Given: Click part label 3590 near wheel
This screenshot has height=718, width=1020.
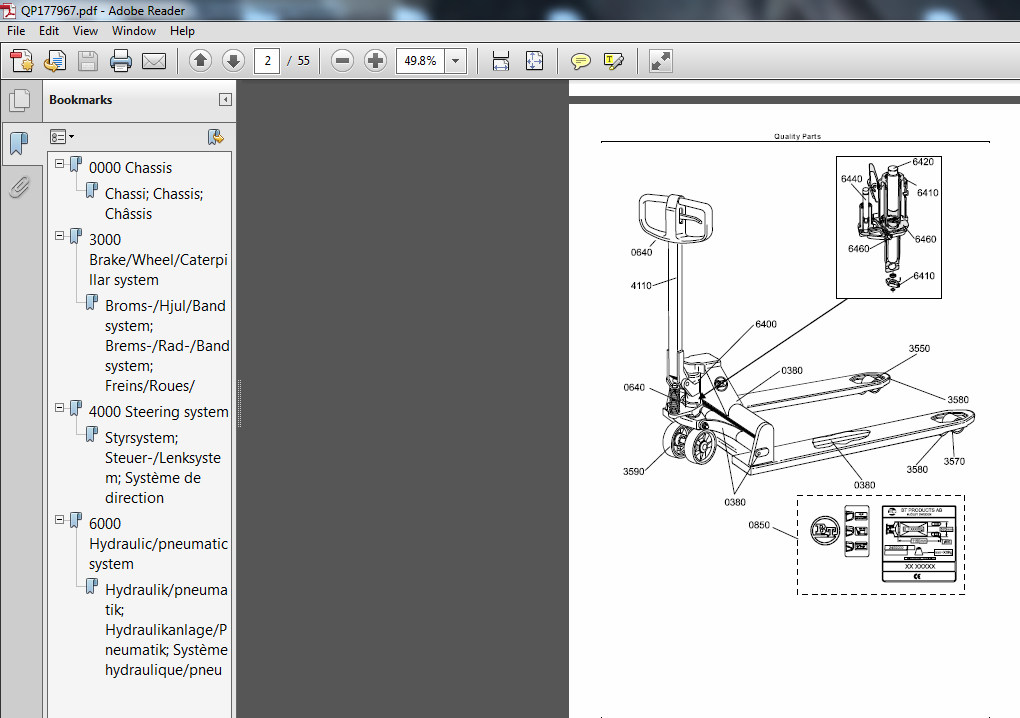Looking at the screenshot, I should tap(633, 472).
